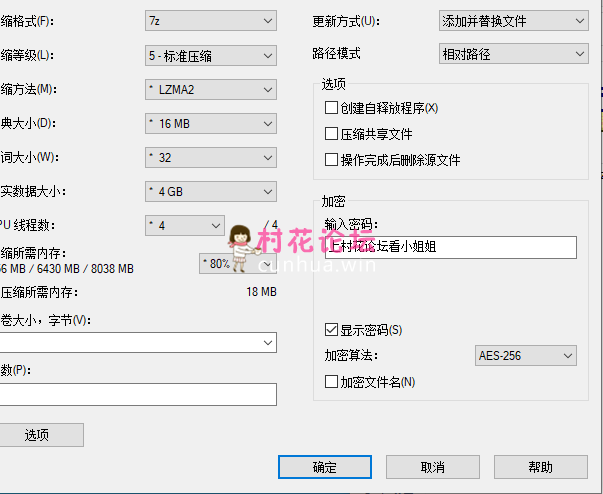Viewport: 603px width, 494px height.
Task: Open the CPU threads dropdown
Action: [x=184, y=226]
